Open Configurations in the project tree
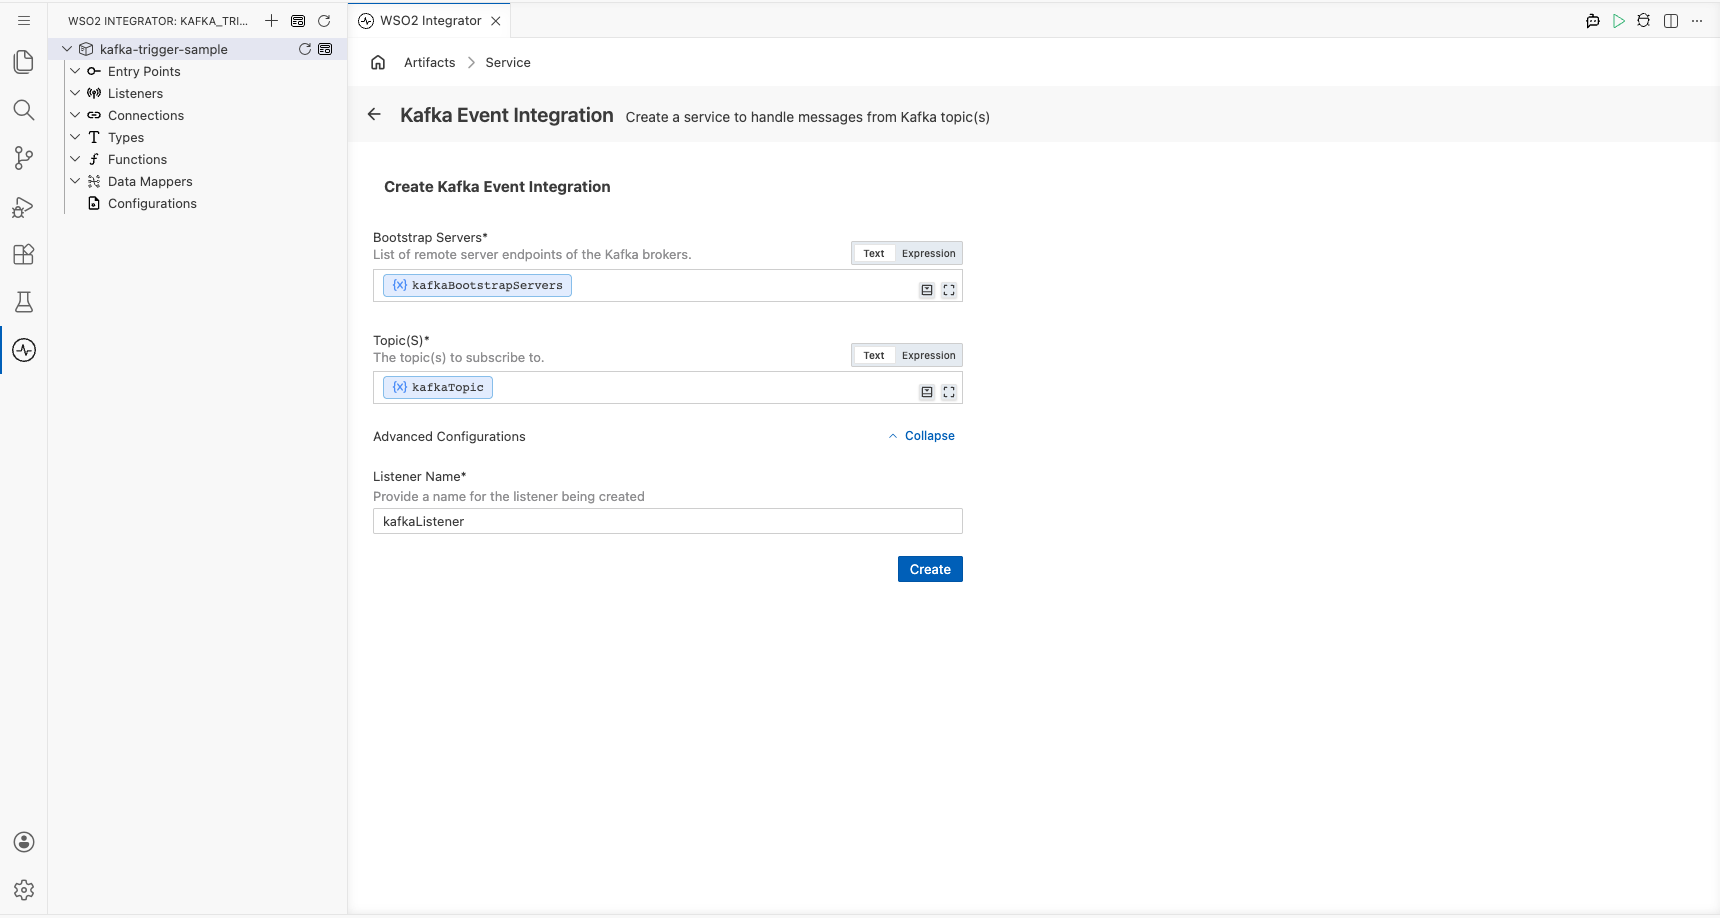Image resolution: width=1720 pixels, height=918 pixels. [x=152, y=203]
